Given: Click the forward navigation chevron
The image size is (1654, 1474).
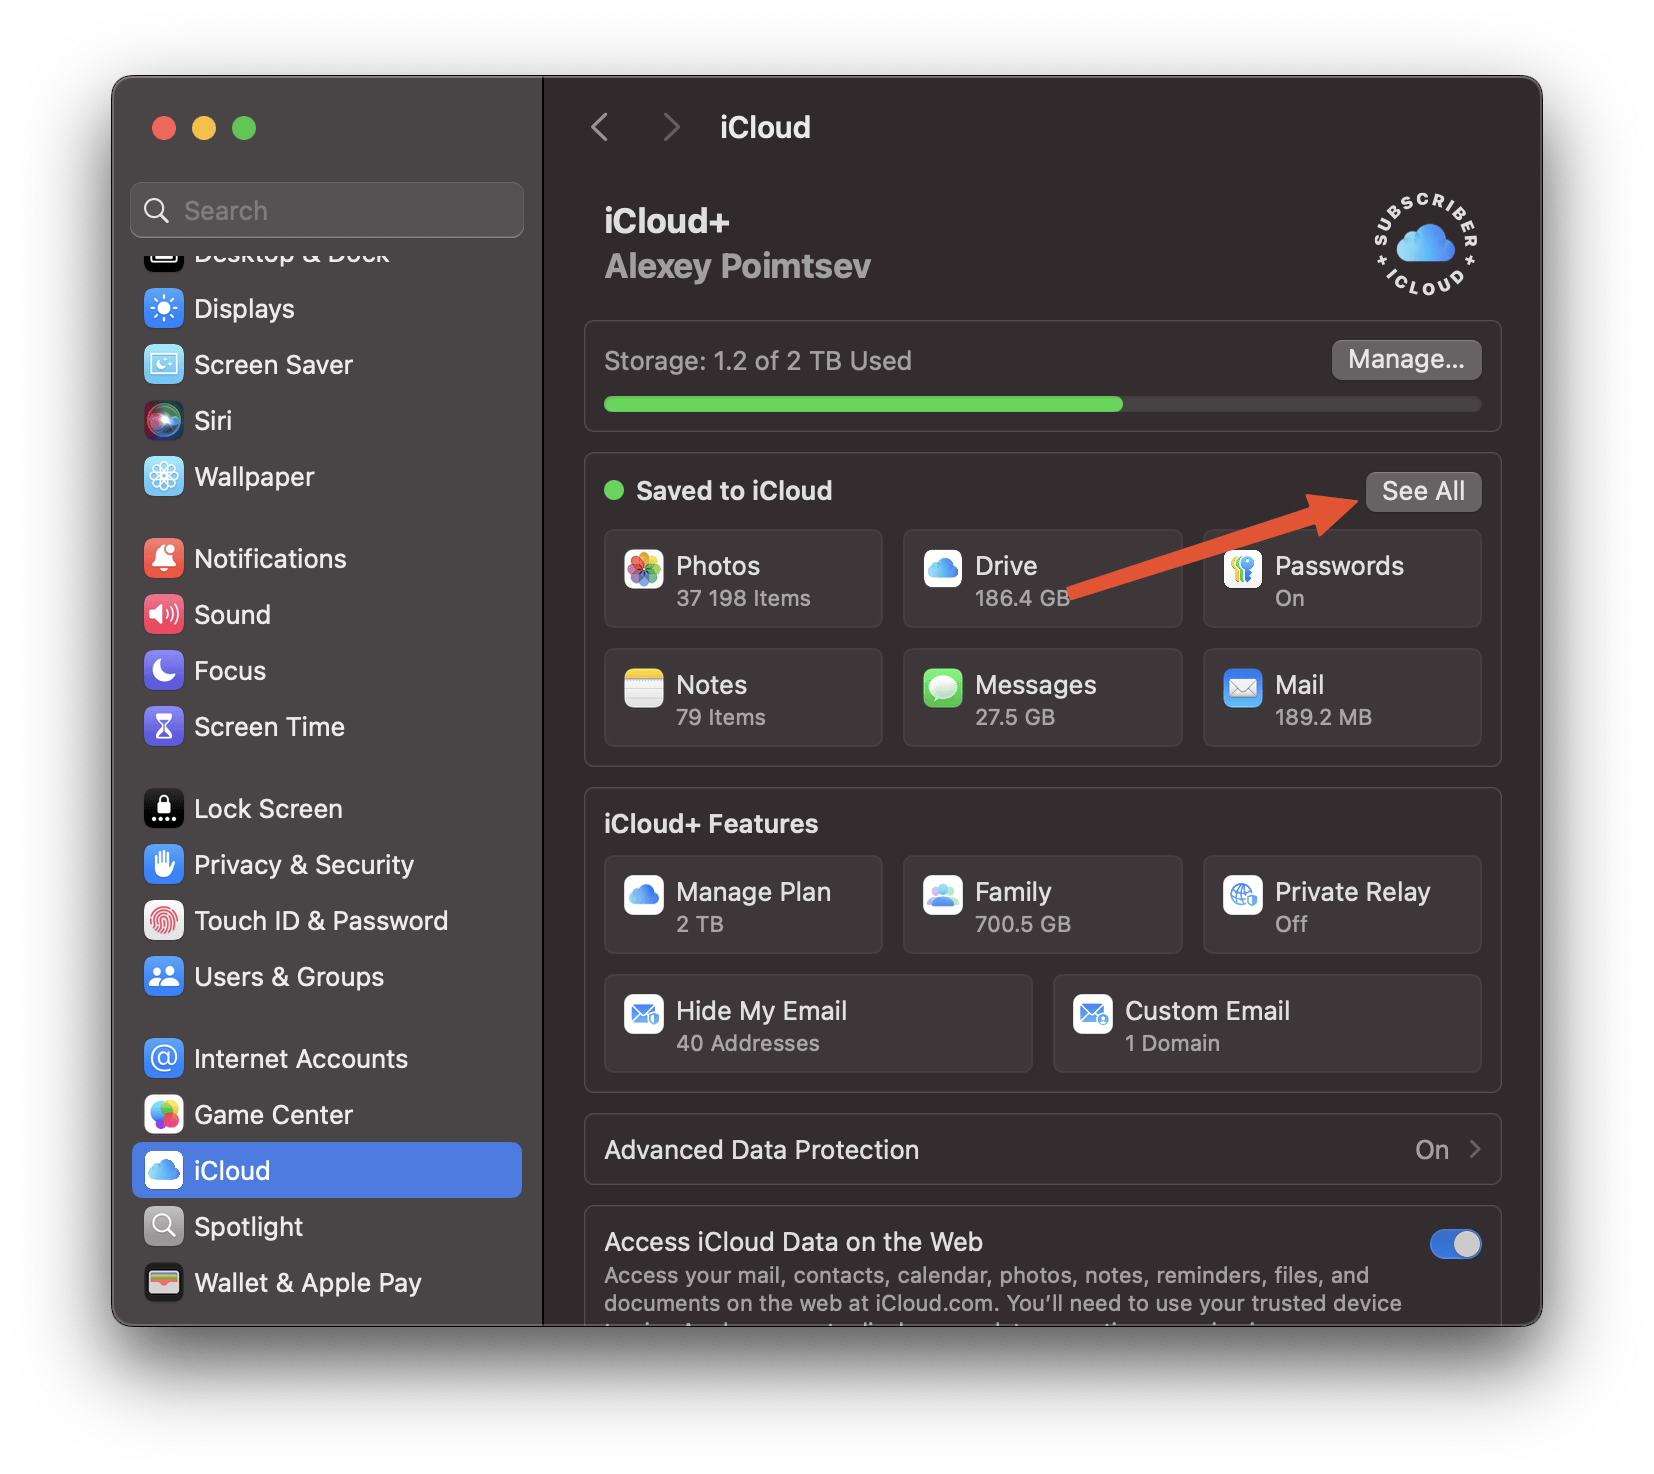Looking at the screenshot, I should coord(670,126).
